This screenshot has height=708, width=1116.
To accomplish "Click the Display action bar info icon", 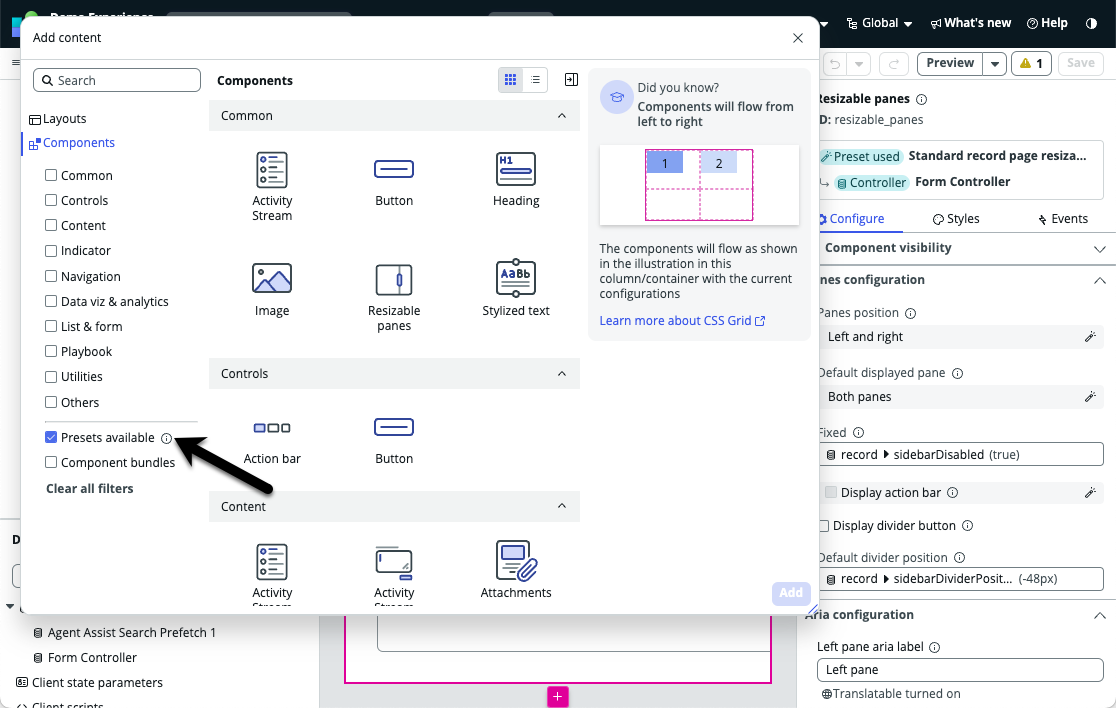I will pos(952,492).
